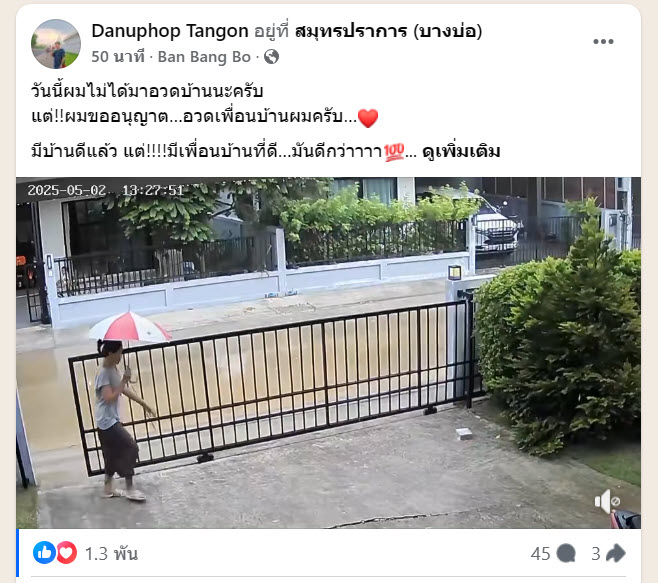Expand post text with ดูเพิ่มเติม
Image resolution: width=658 pixels, height=583 pixels.
(461, 152)
